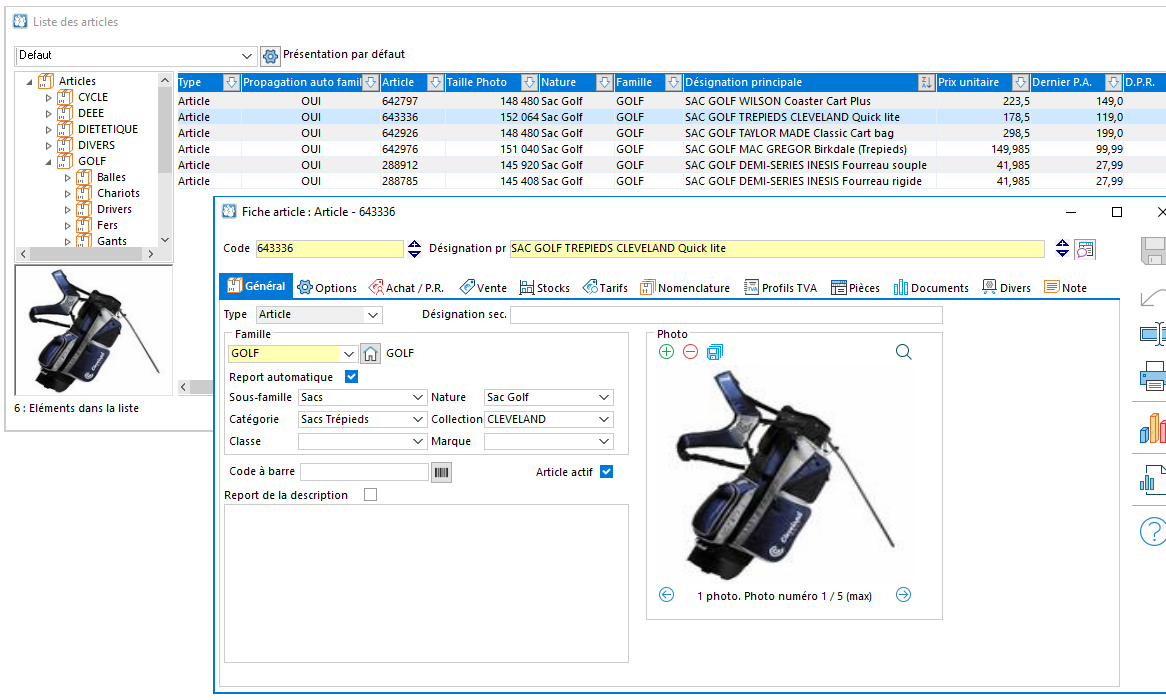Open the Classe dropdown
Image resolution: width=1166 pixels, height=700 pixels.
[418, 441]
